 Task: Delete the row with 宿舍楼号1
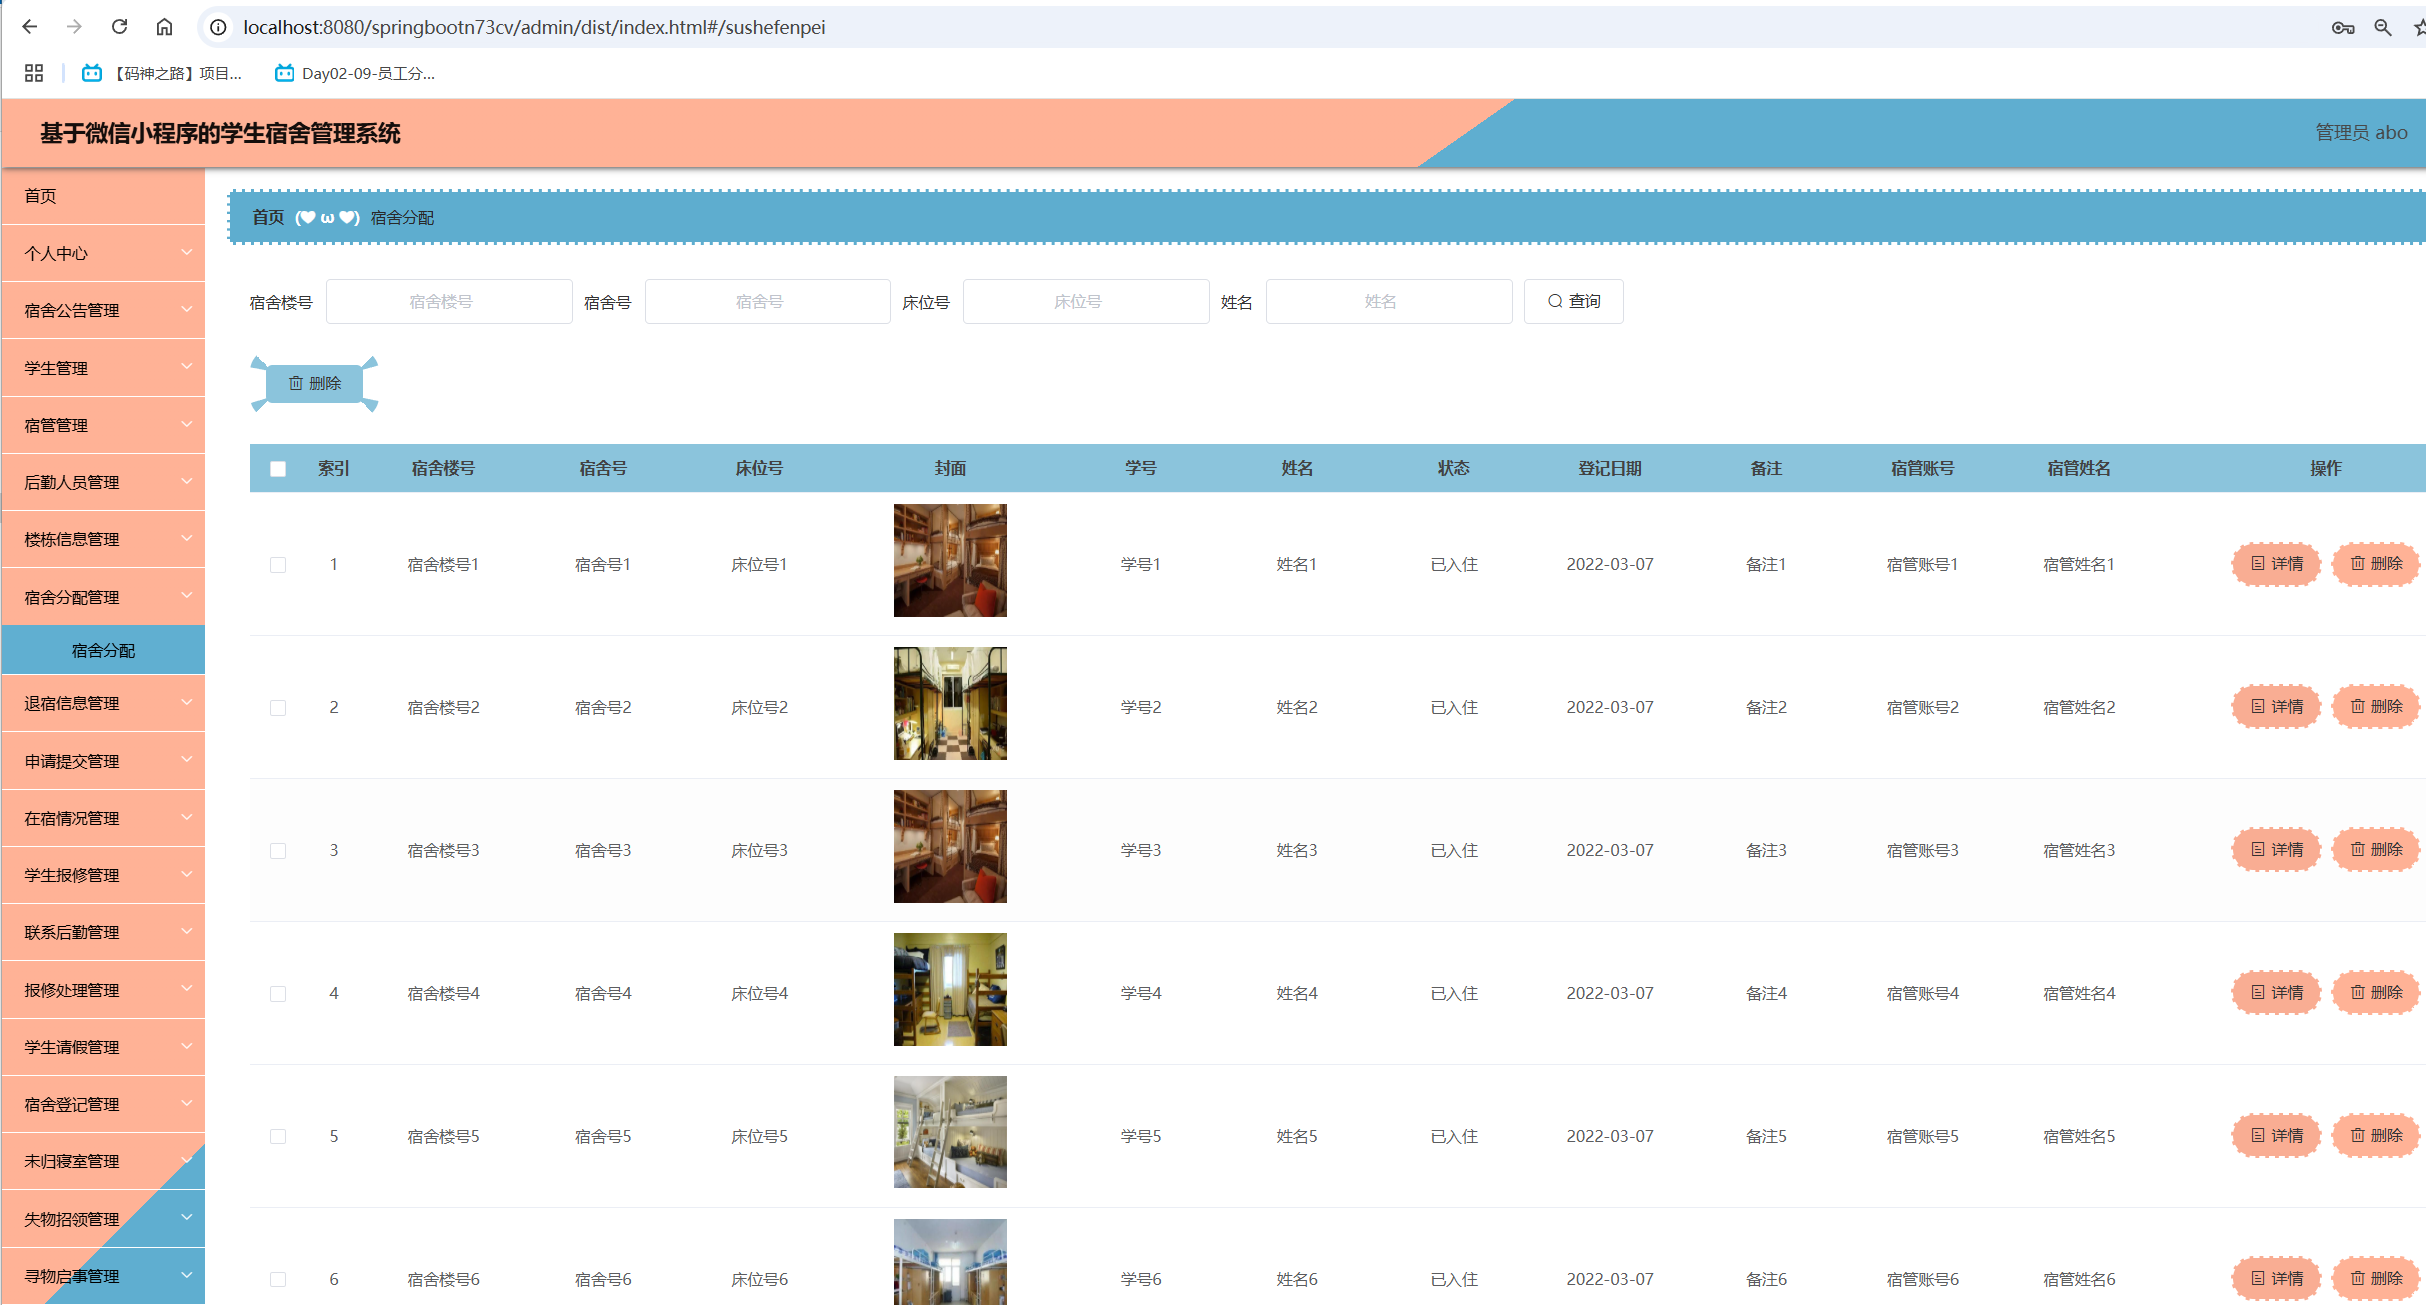point(2375,564)
